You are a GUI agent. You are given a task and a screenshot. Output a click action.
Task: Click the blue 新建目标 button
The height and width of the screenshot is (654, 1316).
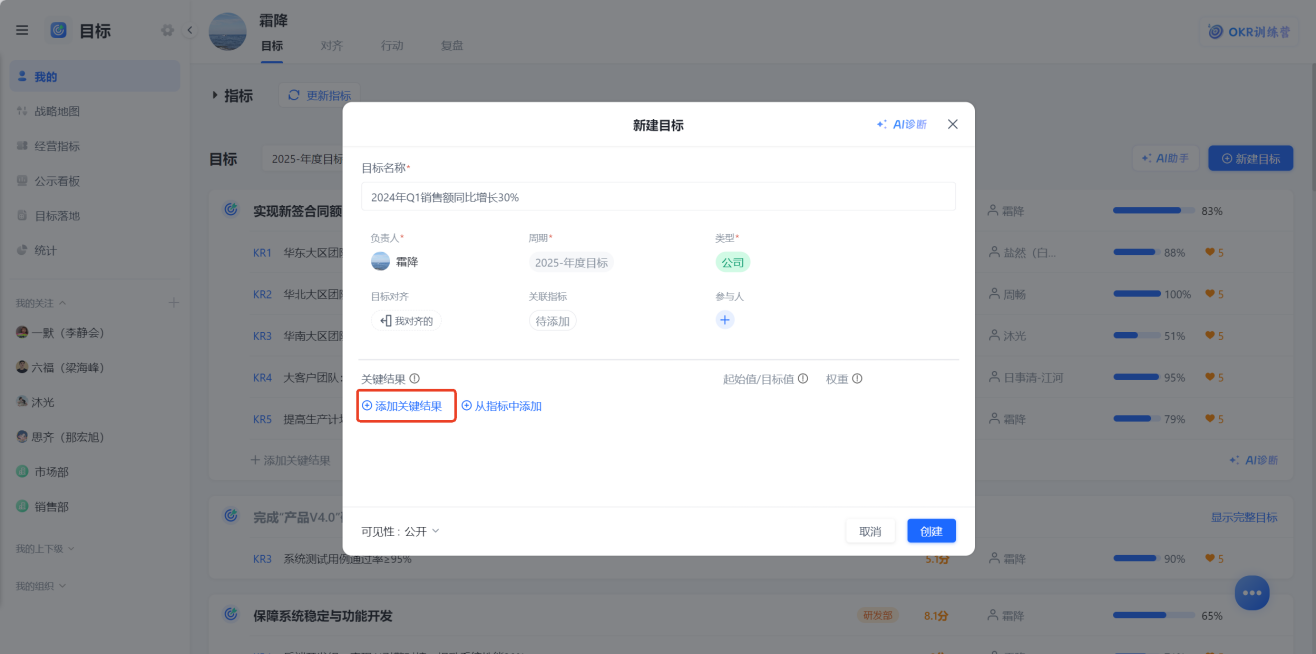pos(1251,158)
